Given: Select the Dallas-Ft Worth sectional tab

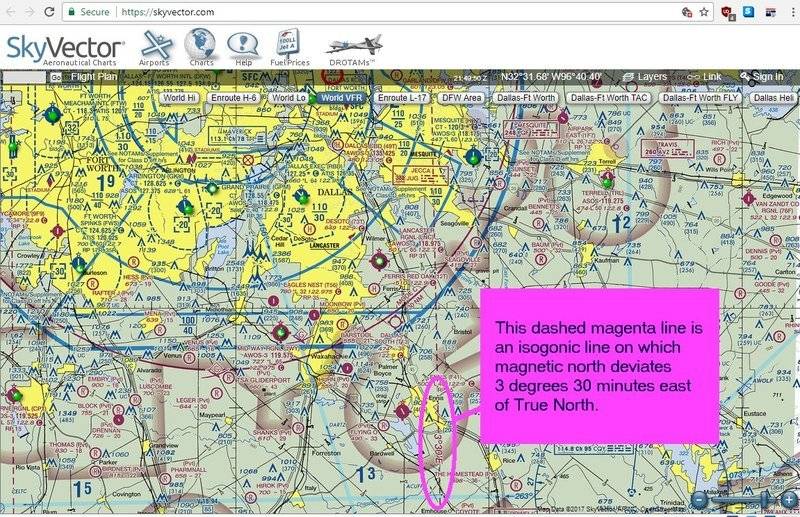Looking at the screenshot, I should point(526,98).
